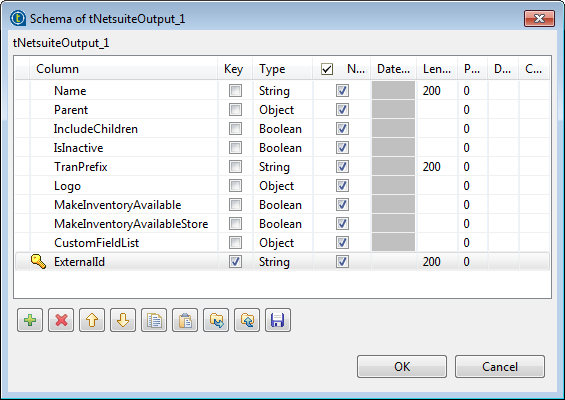Toggle Nullable checkbox for Logo row
This screenshot has width=565, height=400.
[x=342, y=186]
